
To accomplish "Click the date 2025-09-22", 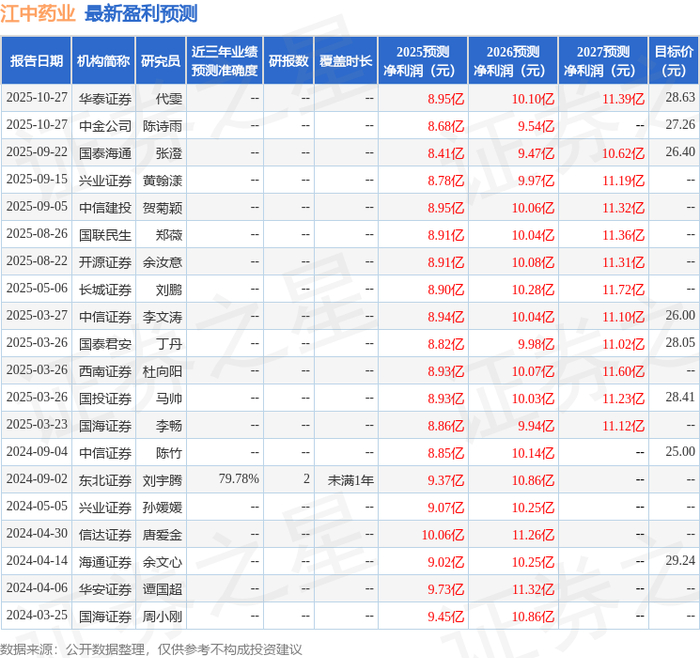I will click(37, 152).
